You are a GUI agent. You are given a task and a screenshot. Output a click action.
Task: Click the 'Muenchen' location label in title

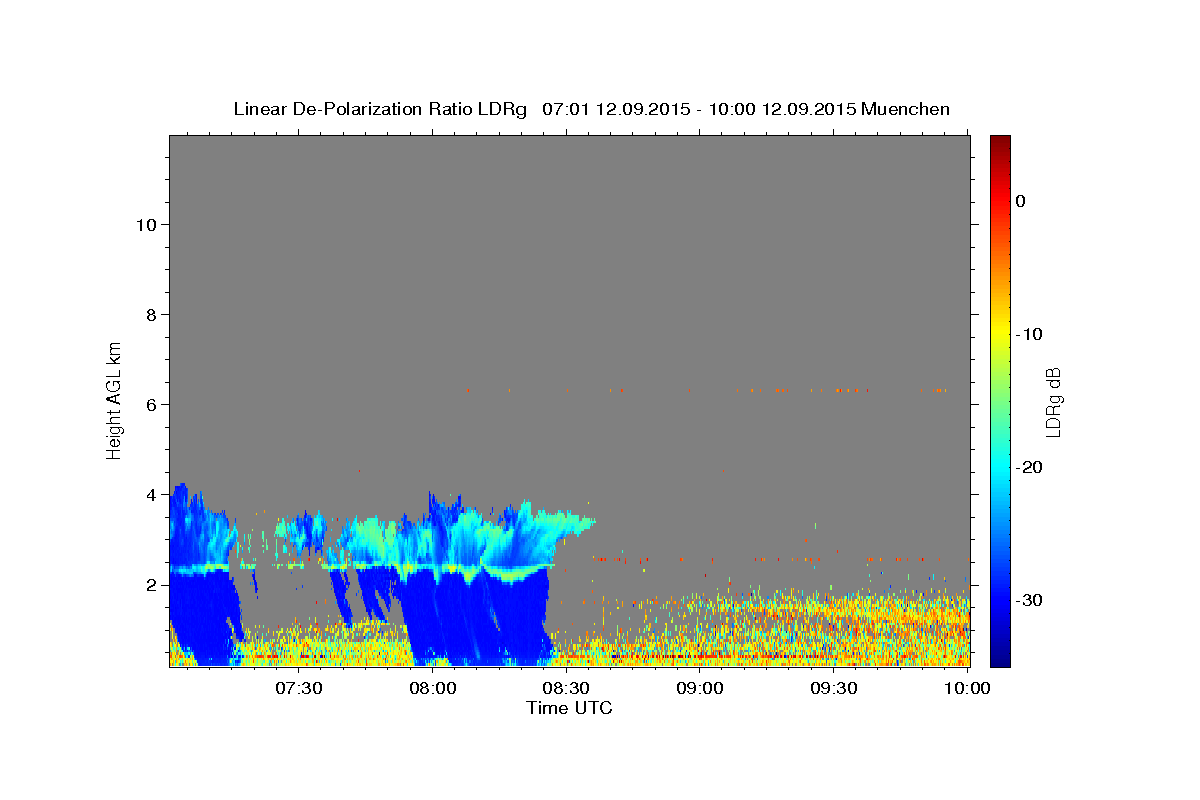coord(906,109)
